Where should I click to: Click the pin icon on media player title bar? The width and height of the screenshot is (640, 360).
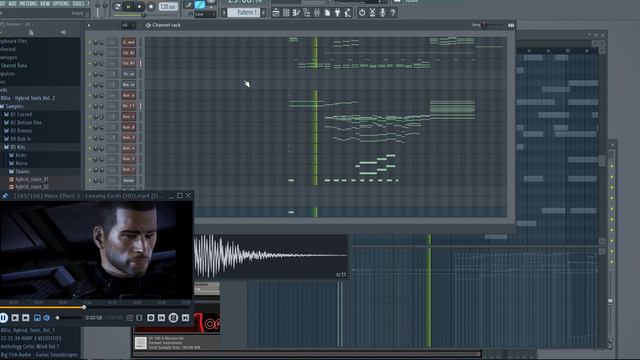click(x=5, y=196)
